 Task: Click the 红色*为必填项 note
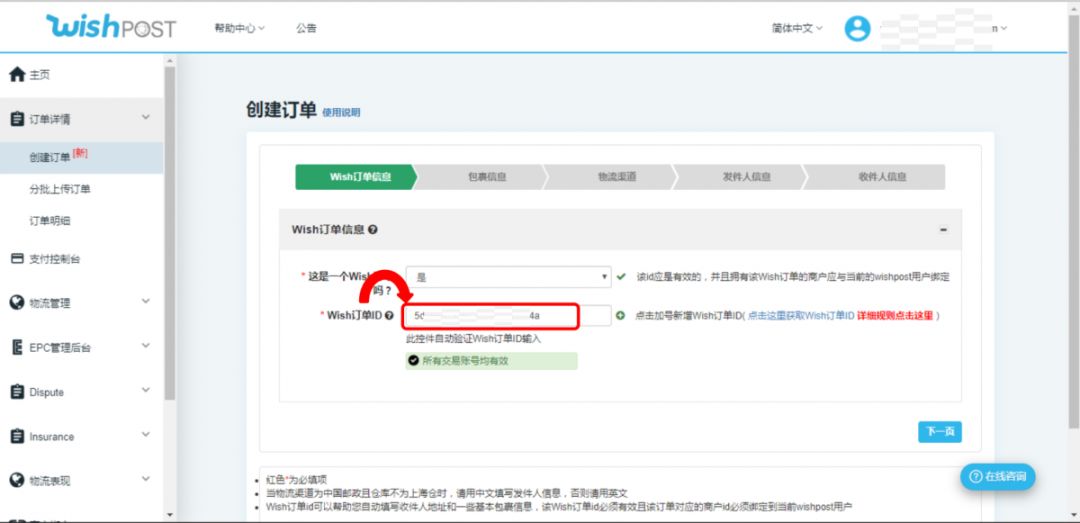[x=296, y=480]
